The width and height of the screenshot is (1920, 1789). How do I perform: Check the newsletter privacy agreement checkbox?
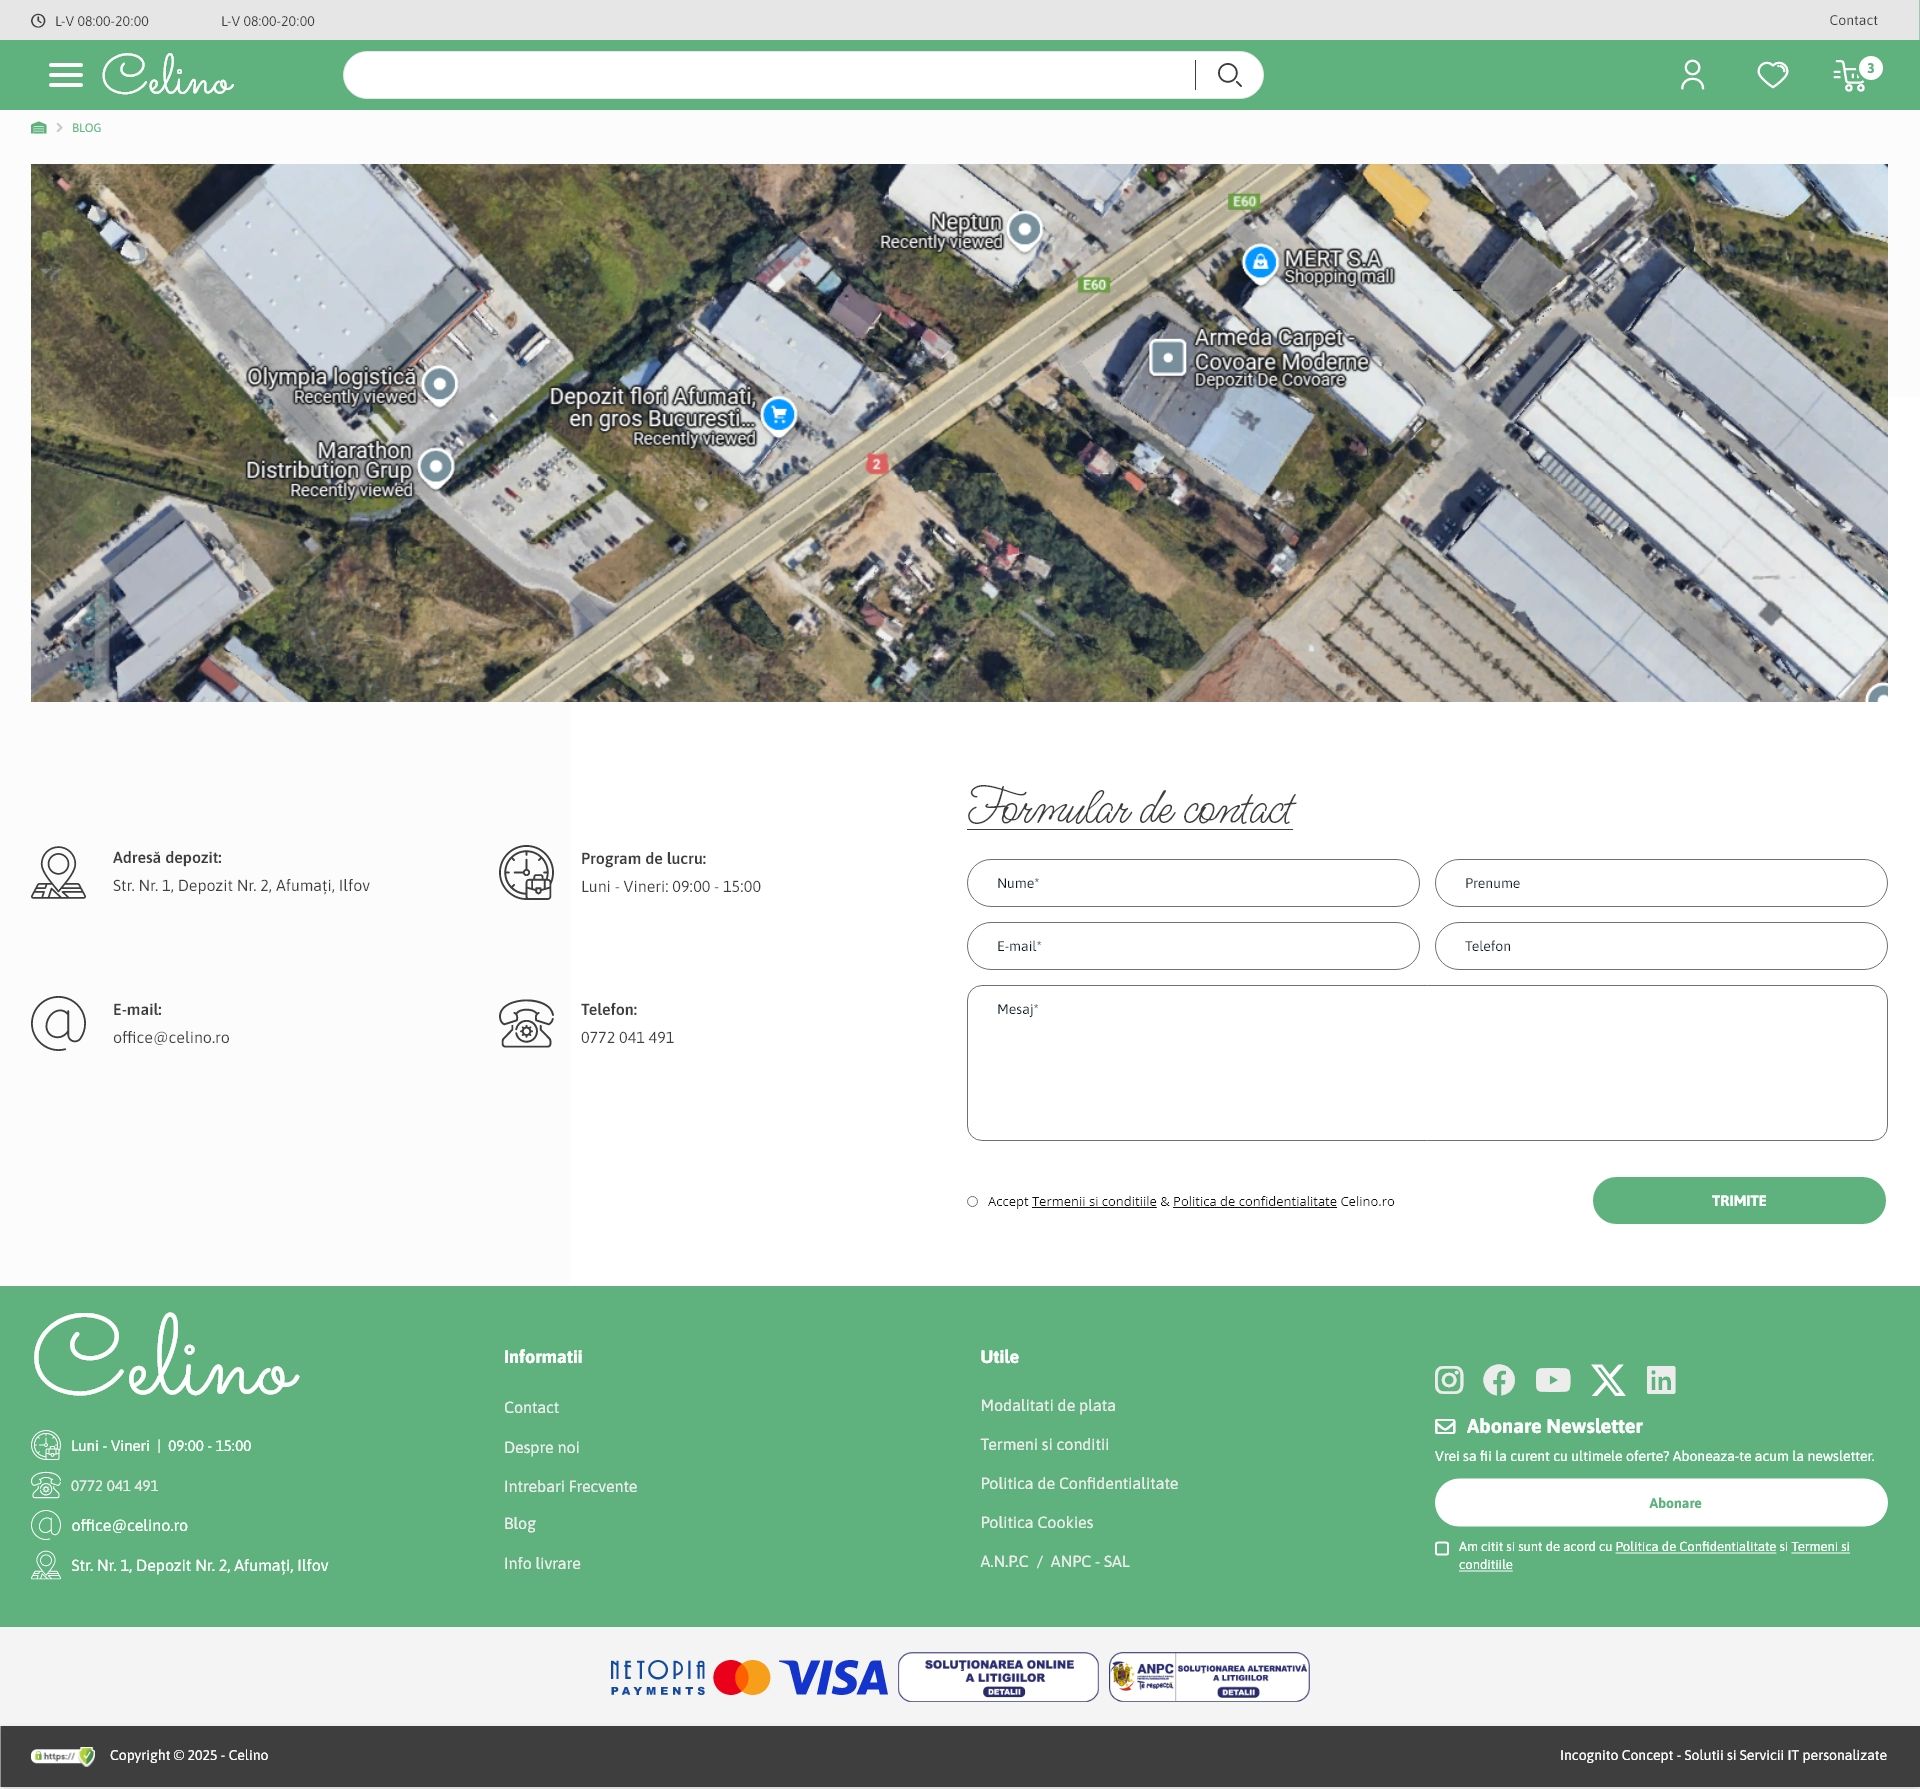point(1442,1548)
